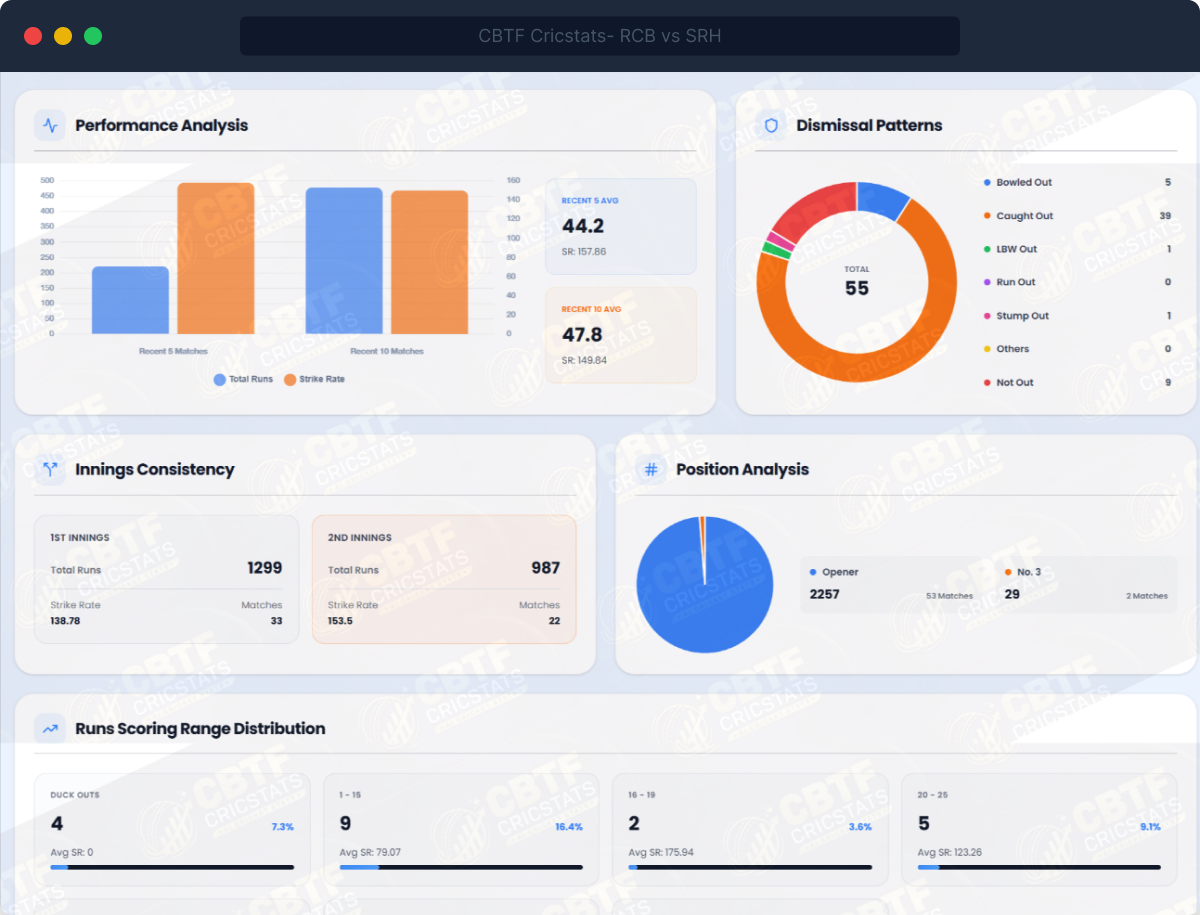Screen dimensions: 1200x915
Task: Open the Recent 5 Avg card
Action: (x=620, y=227)
